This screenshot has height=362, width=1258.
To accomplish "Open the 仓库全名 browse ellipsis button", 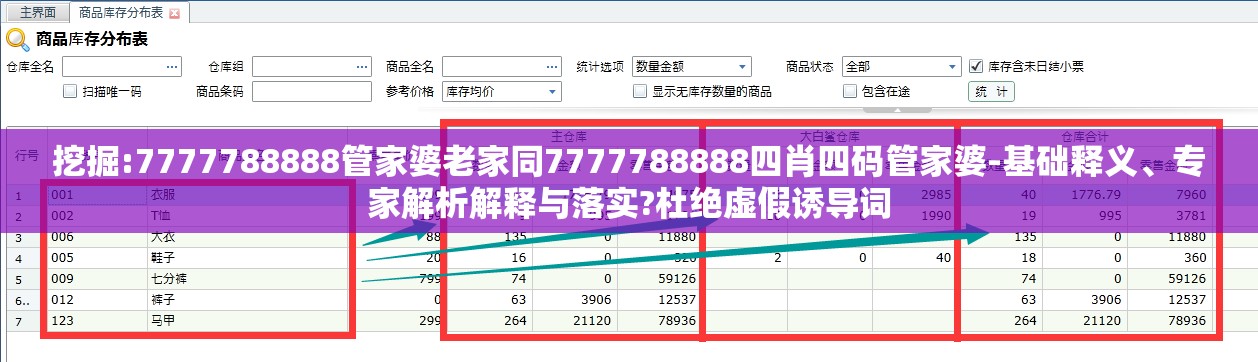I will coord(172,67).
